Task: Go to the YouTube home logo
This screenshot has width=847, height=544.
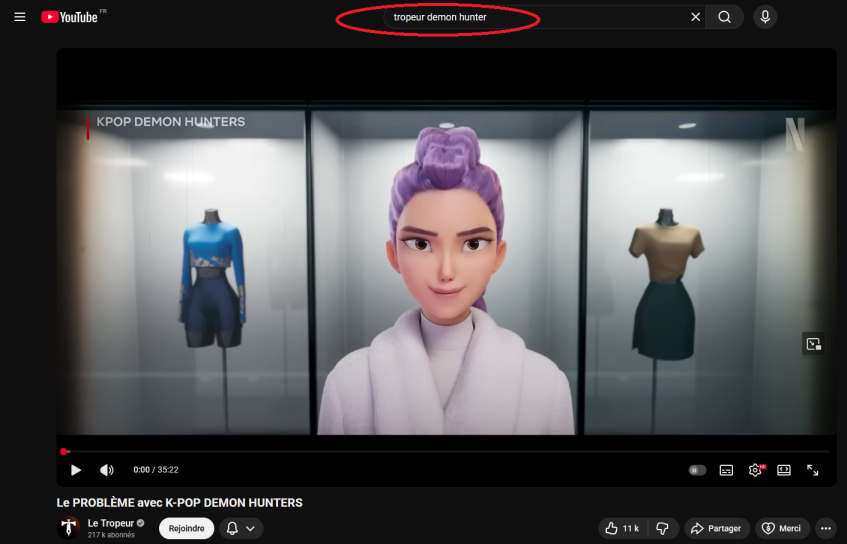Action: click(69, 17)
